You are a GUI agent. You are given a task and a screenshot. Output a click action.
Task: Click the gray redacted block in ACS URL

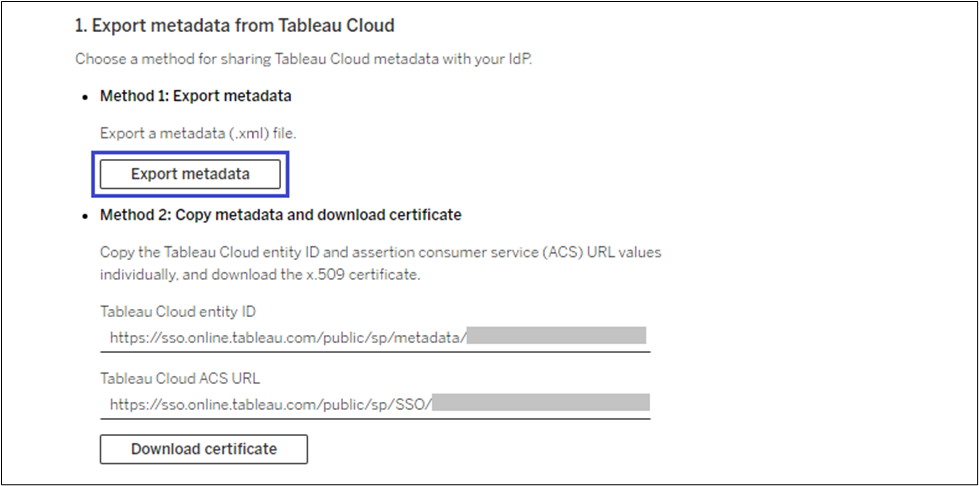point(541,403)
